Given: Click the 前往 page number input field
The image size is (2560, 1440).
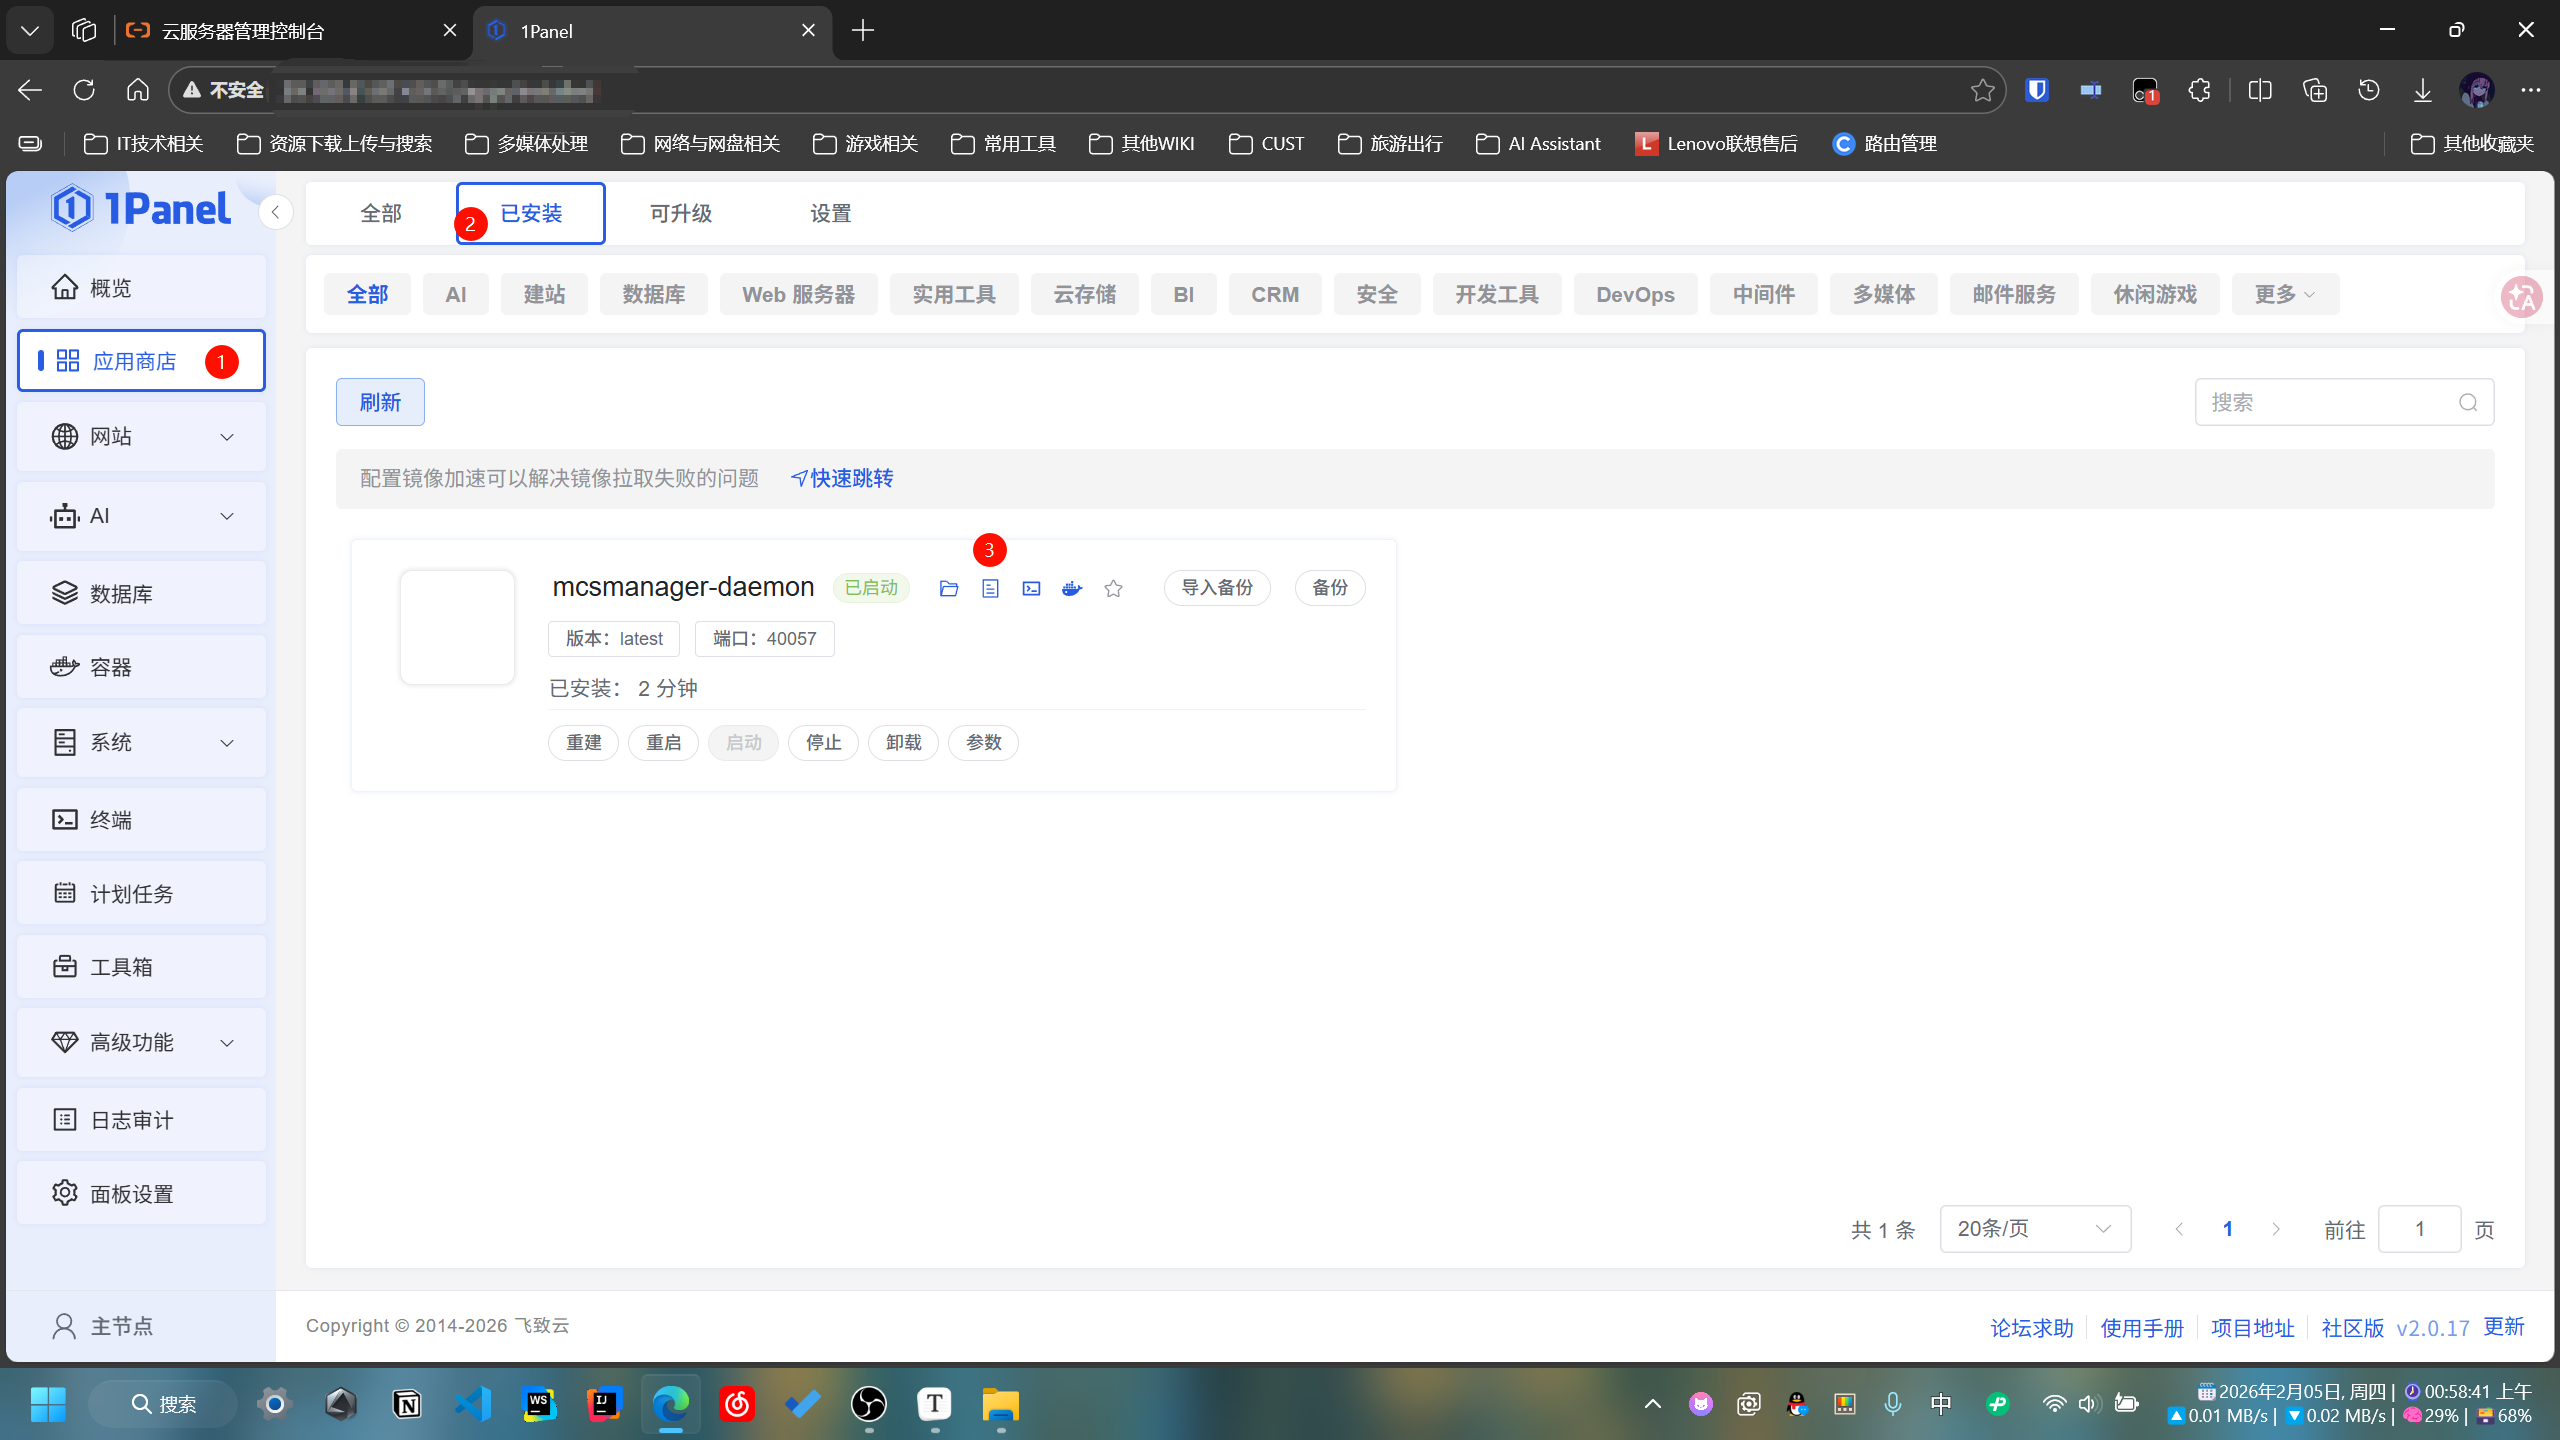Looking at the screenshot, I should point(2418,1229).
